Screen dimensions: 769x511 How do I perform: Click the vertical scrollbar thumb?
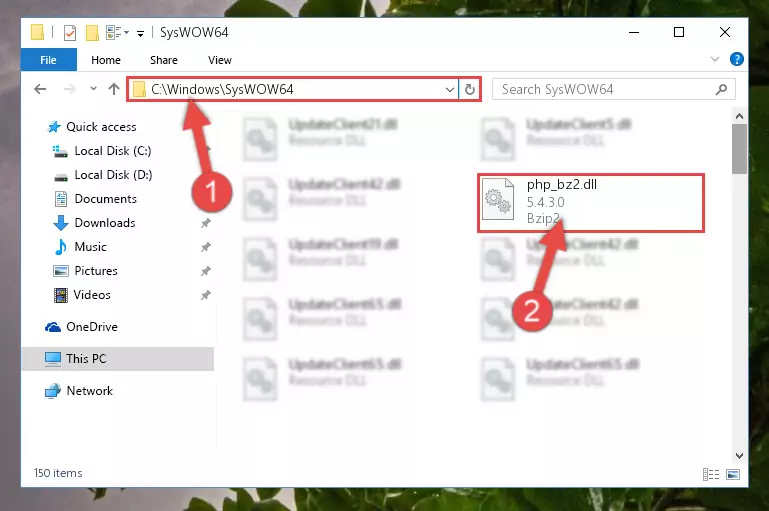pyautogui.click(x=739, y=149)
